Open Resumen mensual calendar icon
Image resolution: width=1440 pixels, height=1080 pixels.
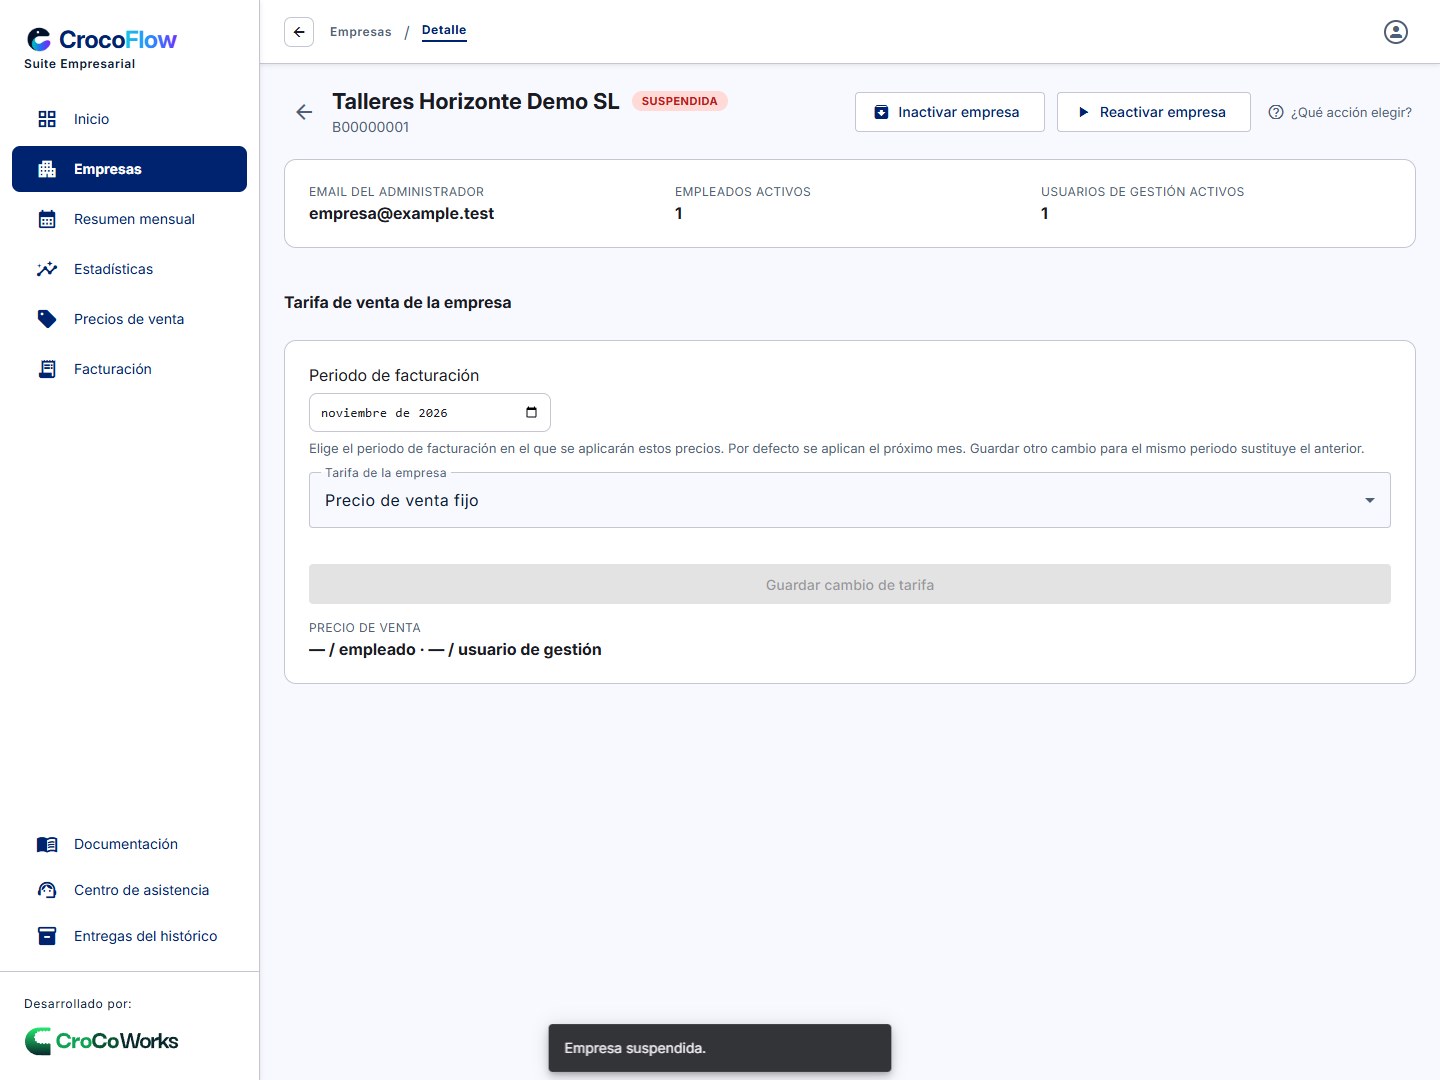pyautogui.click(x=47, y=219)
